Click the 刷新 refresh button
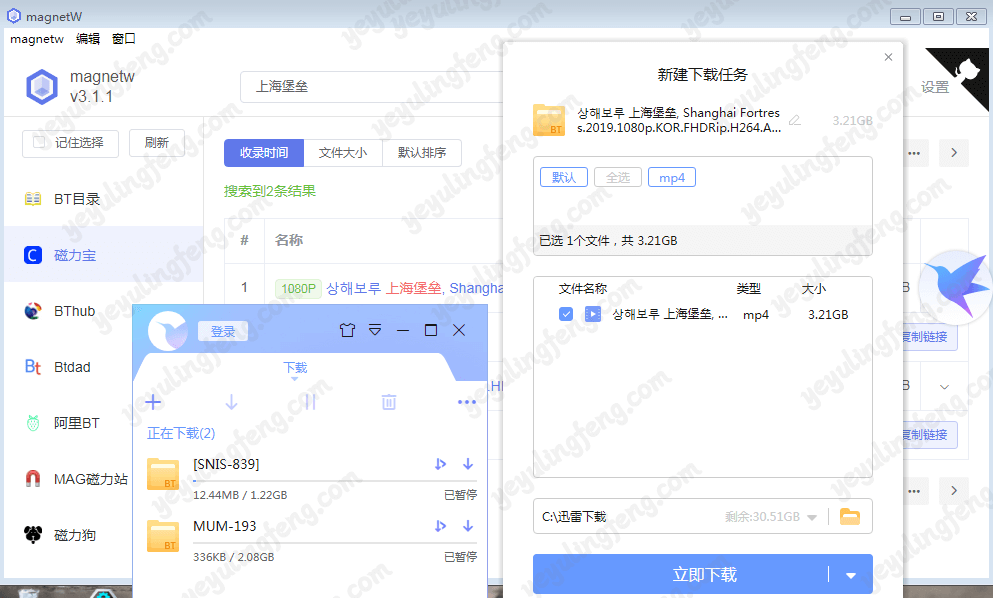 pyautogui.click(x=156, y=143)
